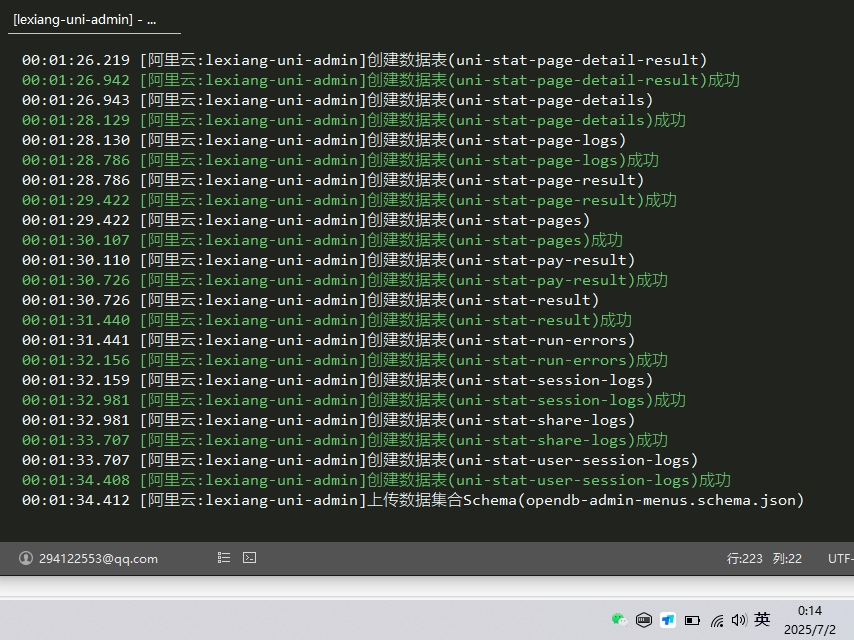The height and width of the screenshot is (640, 854).
Task: Click the uni-stat-session-logs 成功 green line
Action: pyautogui.click(x=353, y=400)
